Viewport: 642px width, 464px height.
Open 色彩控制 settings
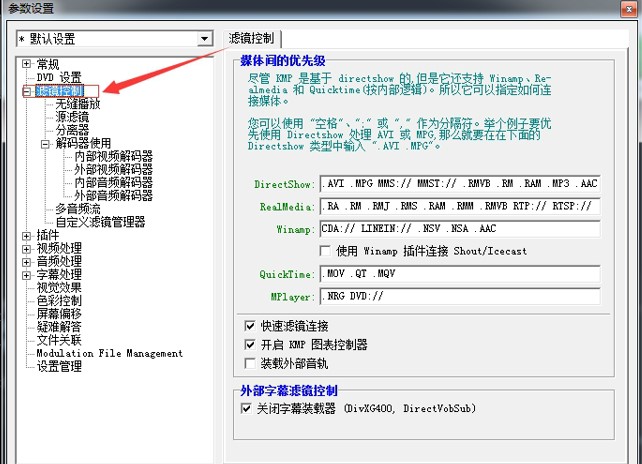coord(59,301)
